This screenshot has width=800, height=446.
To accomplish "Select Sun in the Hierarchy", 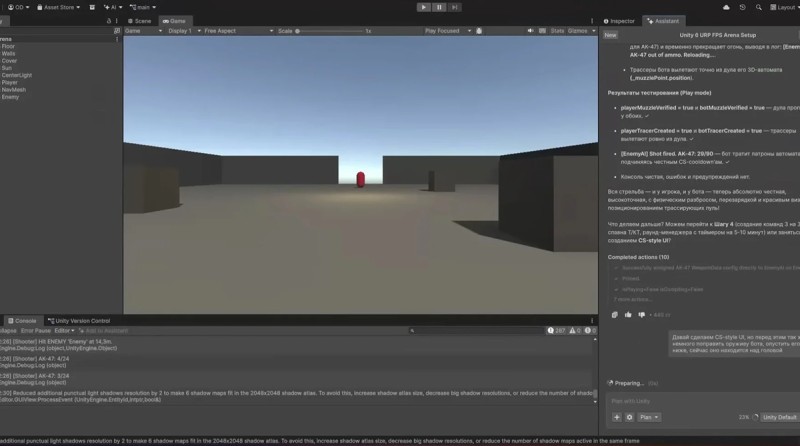I will (x=7, y=67).
